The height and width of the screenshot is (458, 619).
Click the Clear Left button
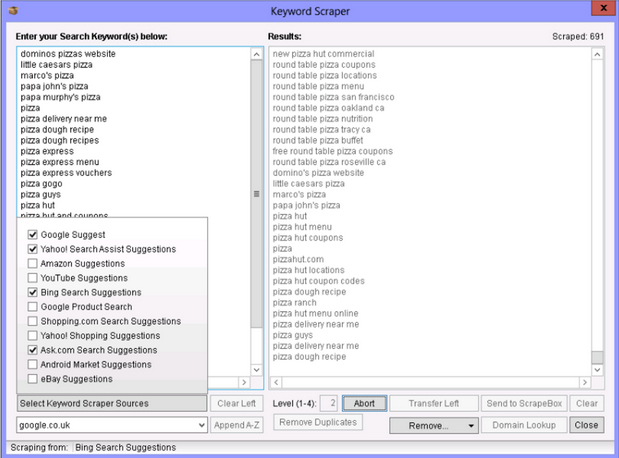point(236,403)
